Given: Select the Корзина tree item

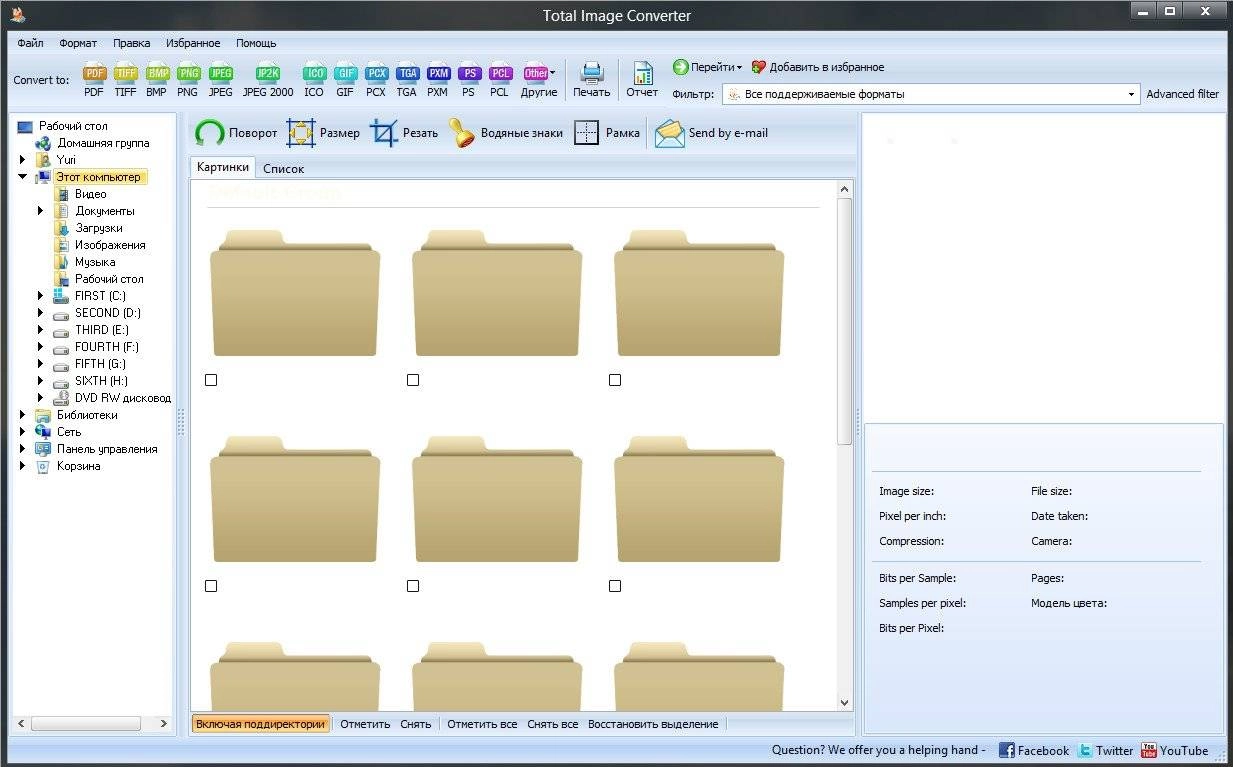Looking at the screenshot, I should [78, 466].
